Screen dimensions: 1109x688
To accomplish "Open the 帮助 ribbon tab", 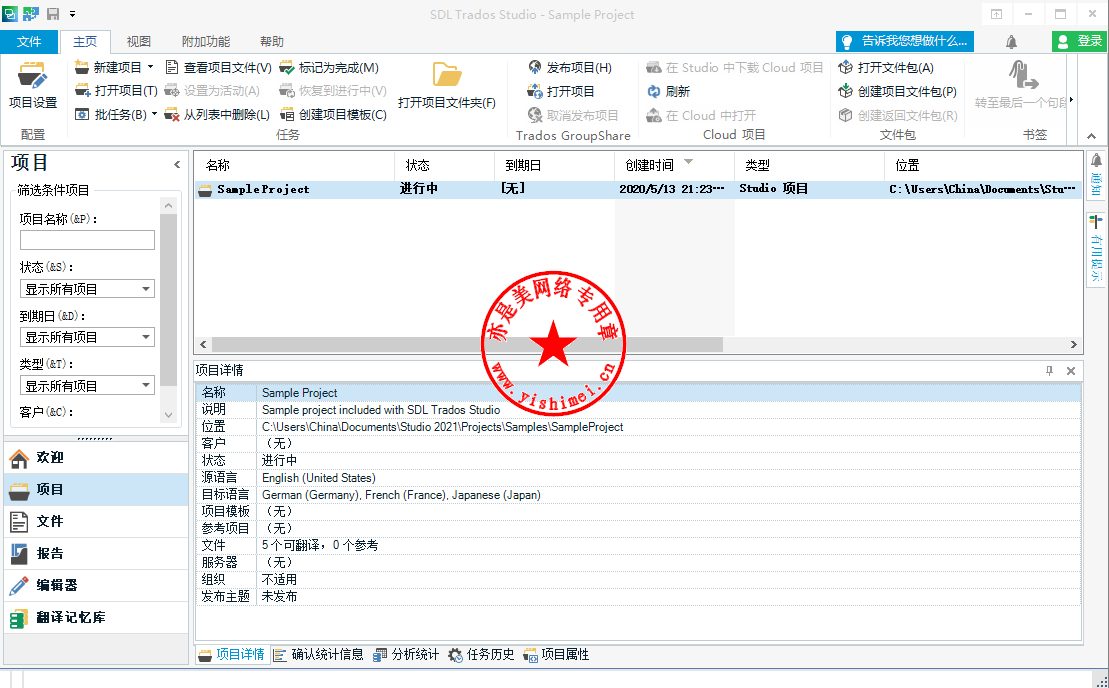I will click(x=272, y=42).
